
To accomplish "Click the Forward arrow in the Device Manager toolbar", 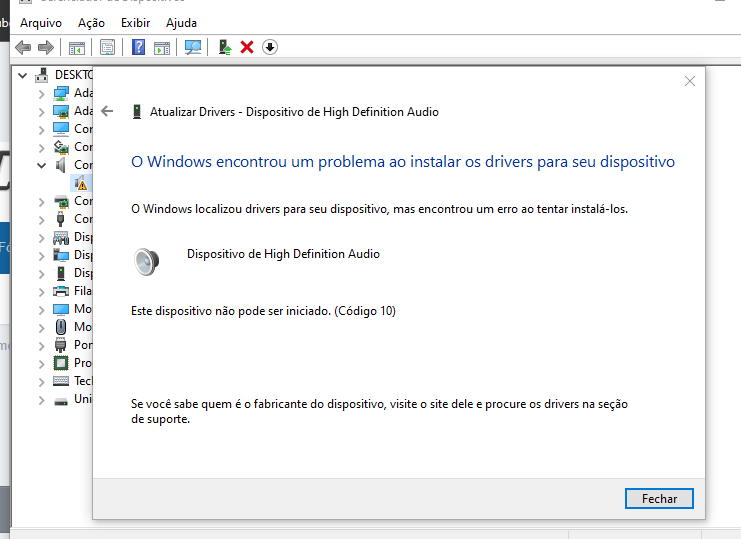I will point(46,47).
